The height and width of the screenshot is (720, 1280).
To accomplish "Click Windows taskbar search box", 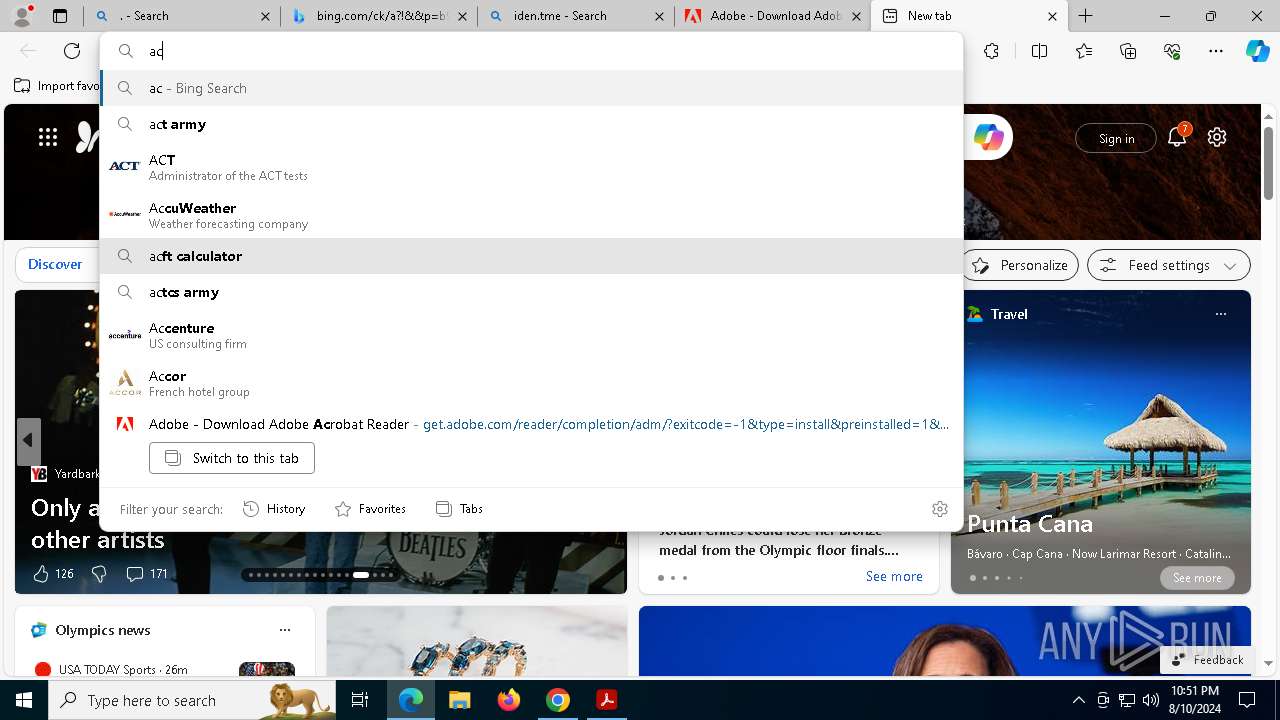I will 192,700.
